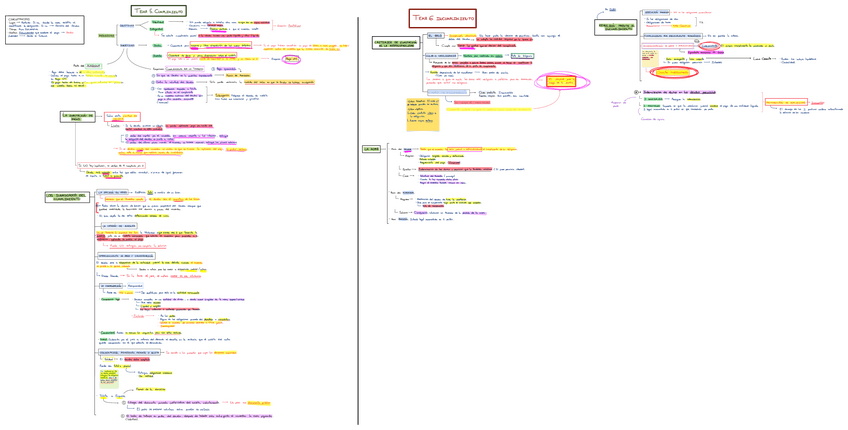Select the green 'Requisitos' node

coord(106,35)
